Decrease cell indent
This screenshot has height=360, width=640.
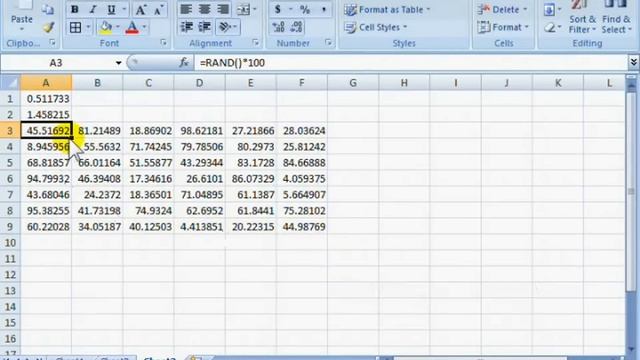point(187,27)
